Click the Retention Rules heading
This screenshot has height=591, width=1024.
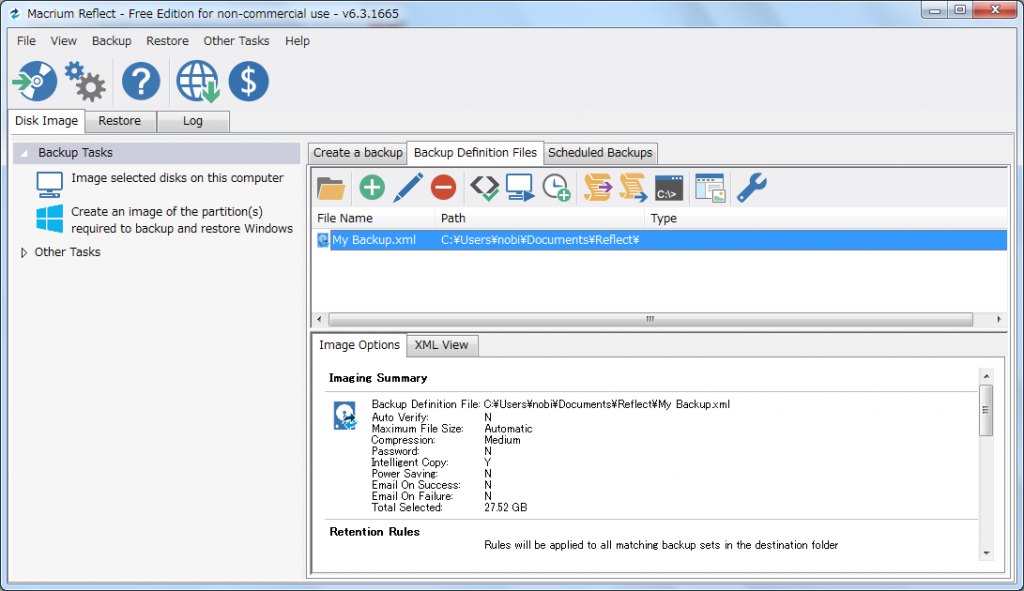click(374, 532)
